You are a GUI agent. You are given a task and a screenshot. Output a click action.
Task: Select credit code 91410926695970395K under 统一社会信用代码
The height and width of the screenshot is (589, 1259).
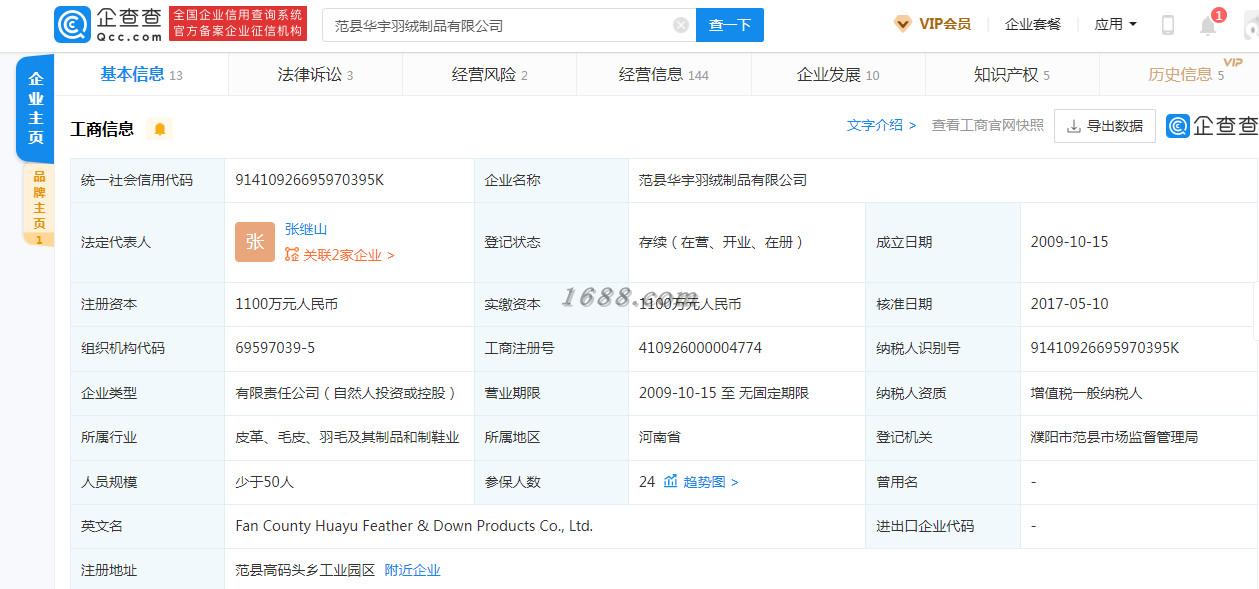point(309,180)
